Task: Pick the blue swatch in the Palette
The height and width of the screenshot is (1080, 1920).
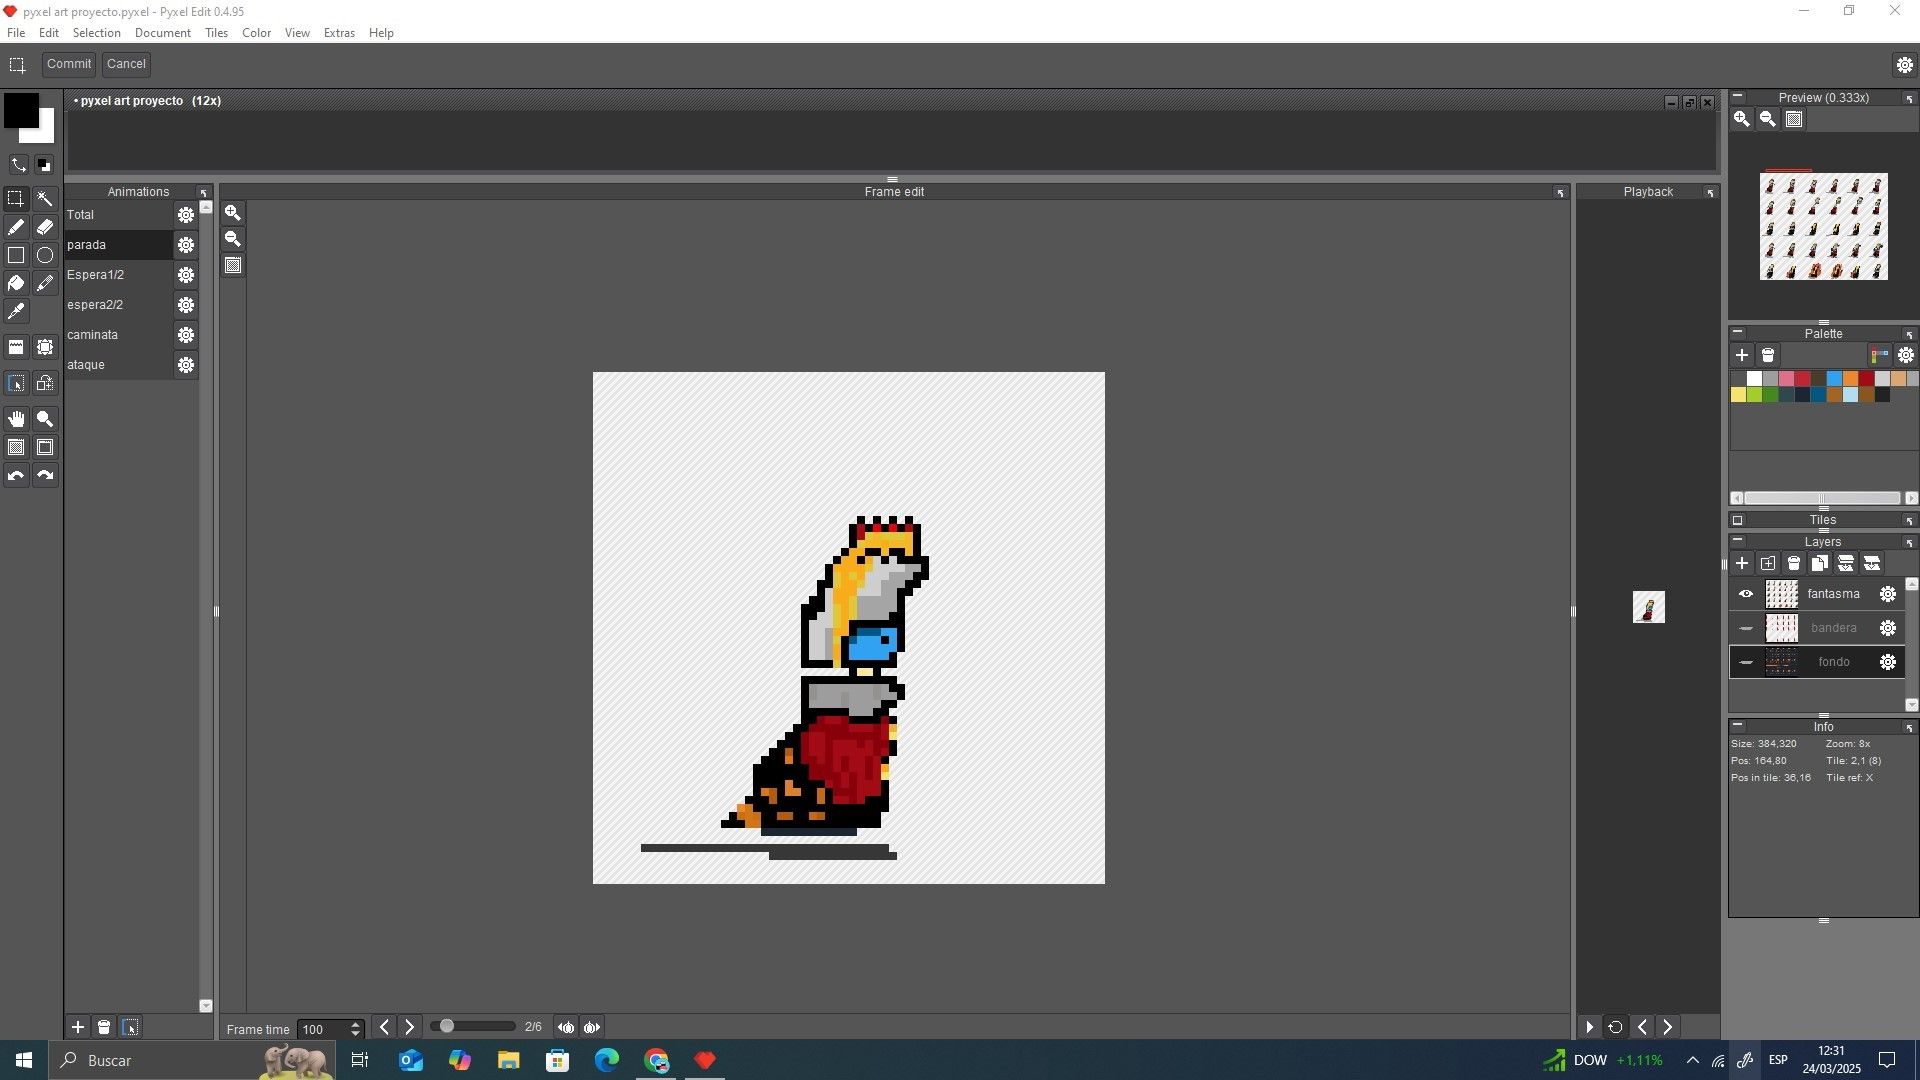Action: coord(1834,379)
